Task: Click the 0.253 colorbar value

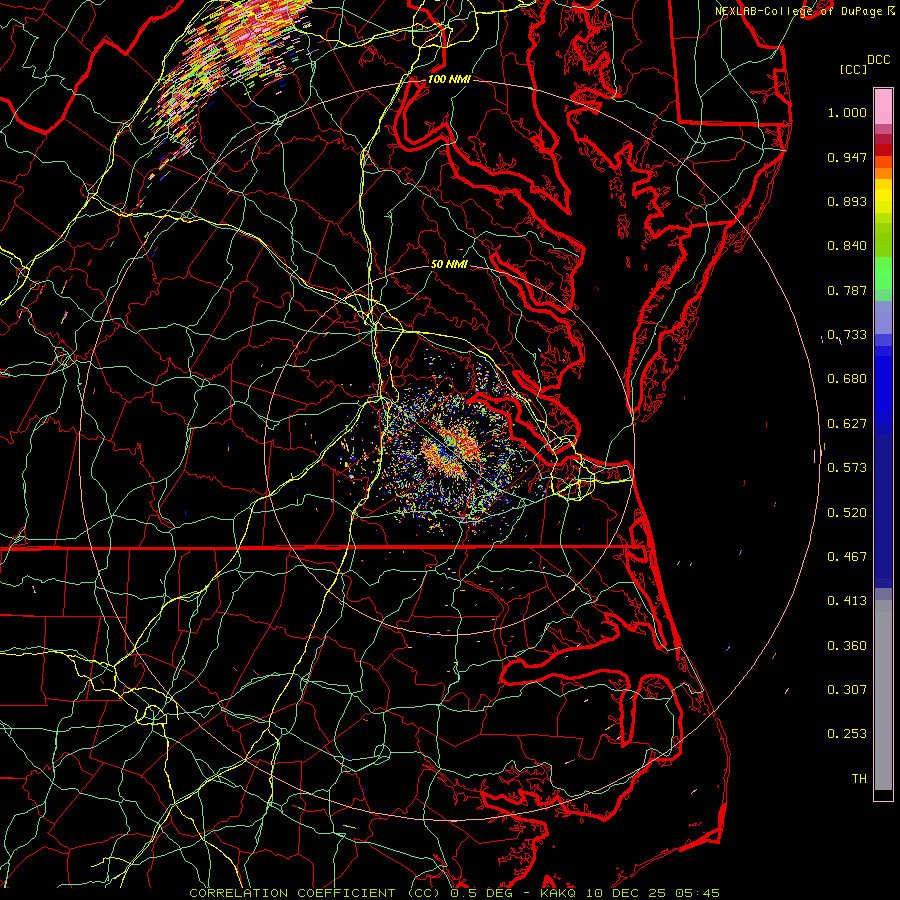Action: pyautogui.click(x=847, y=734)
